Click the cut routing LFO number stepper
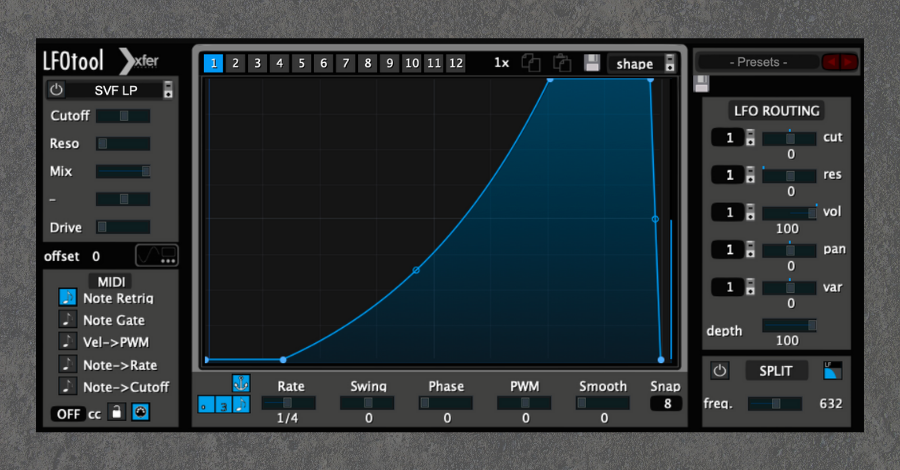This screenshot has height=470, width=900. click(750, 138)
